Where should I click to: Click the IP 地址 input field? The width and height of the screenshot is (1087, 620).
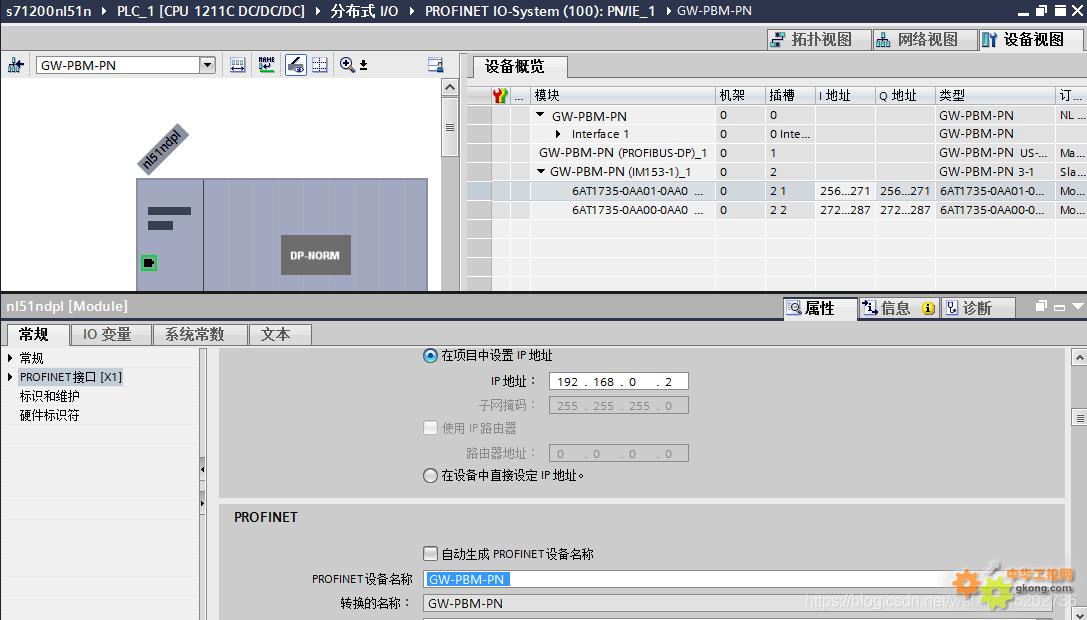619,381
